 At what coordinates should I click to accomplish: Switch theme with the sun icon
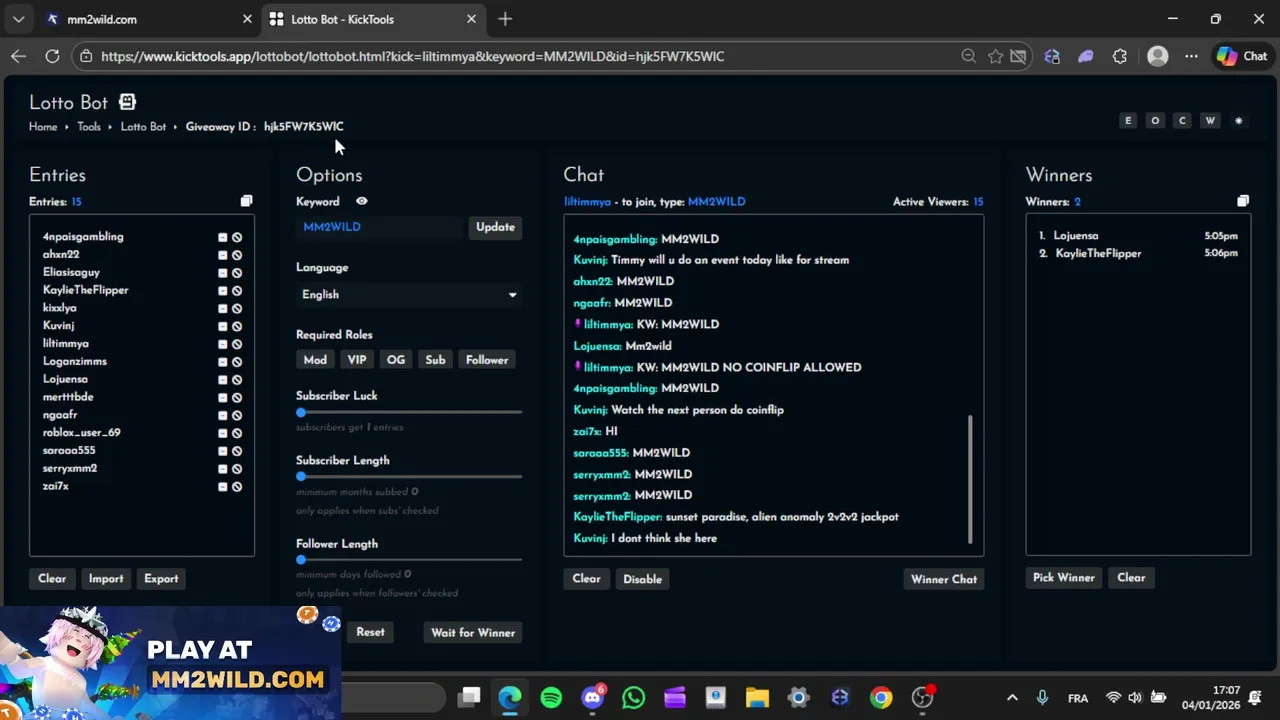(1238, 121)
